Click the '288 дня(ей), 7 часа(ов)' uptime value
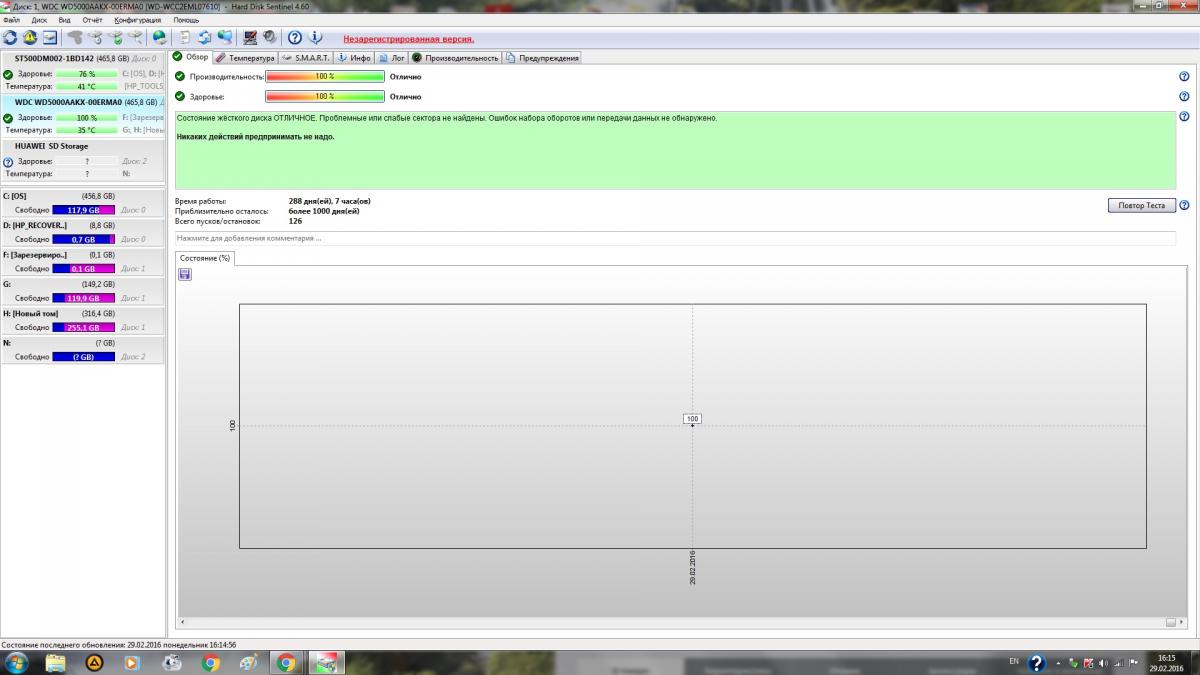Viewport: 1200px width, 675px height. pyautogui.click(x=329, y=201)
